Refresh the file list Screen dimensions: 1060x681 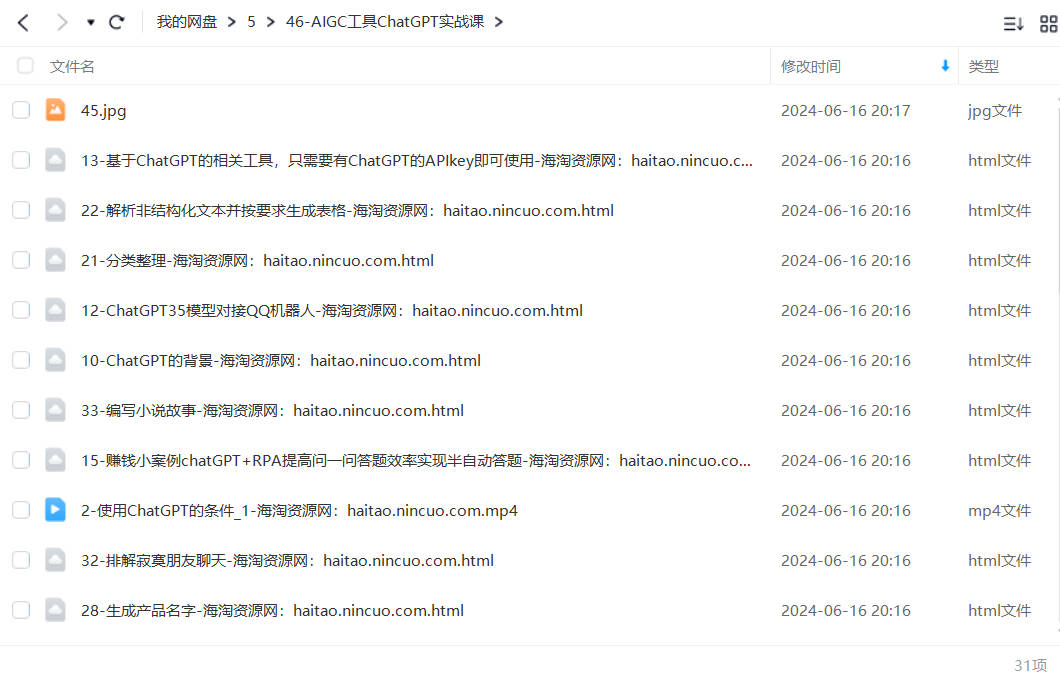(x=117, y=22)
